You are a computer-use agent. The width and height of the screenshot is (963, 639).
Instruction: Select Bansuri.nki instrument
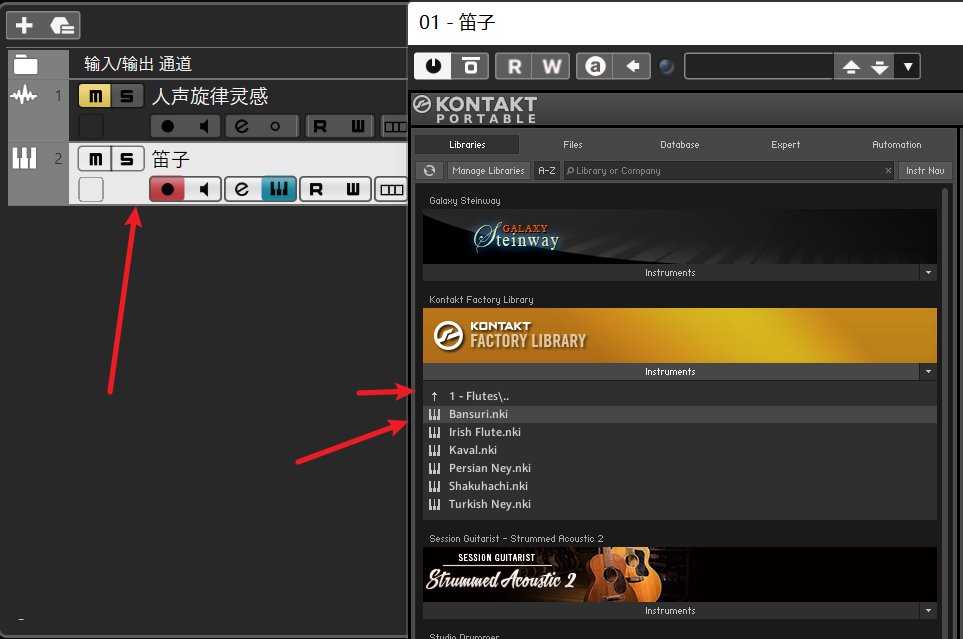tap(679, 414)
